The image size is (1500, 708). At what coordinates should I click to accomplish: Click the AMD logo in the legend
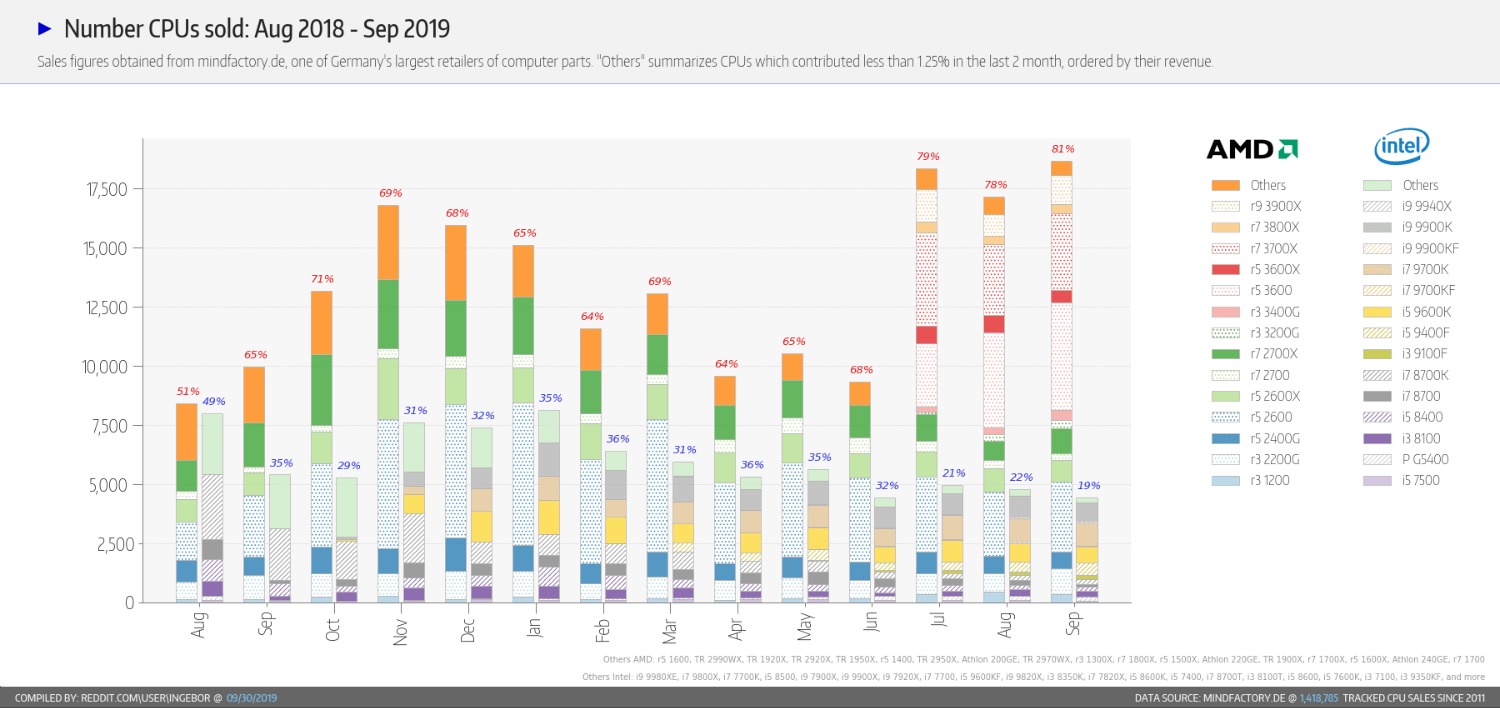[1252, 149]
